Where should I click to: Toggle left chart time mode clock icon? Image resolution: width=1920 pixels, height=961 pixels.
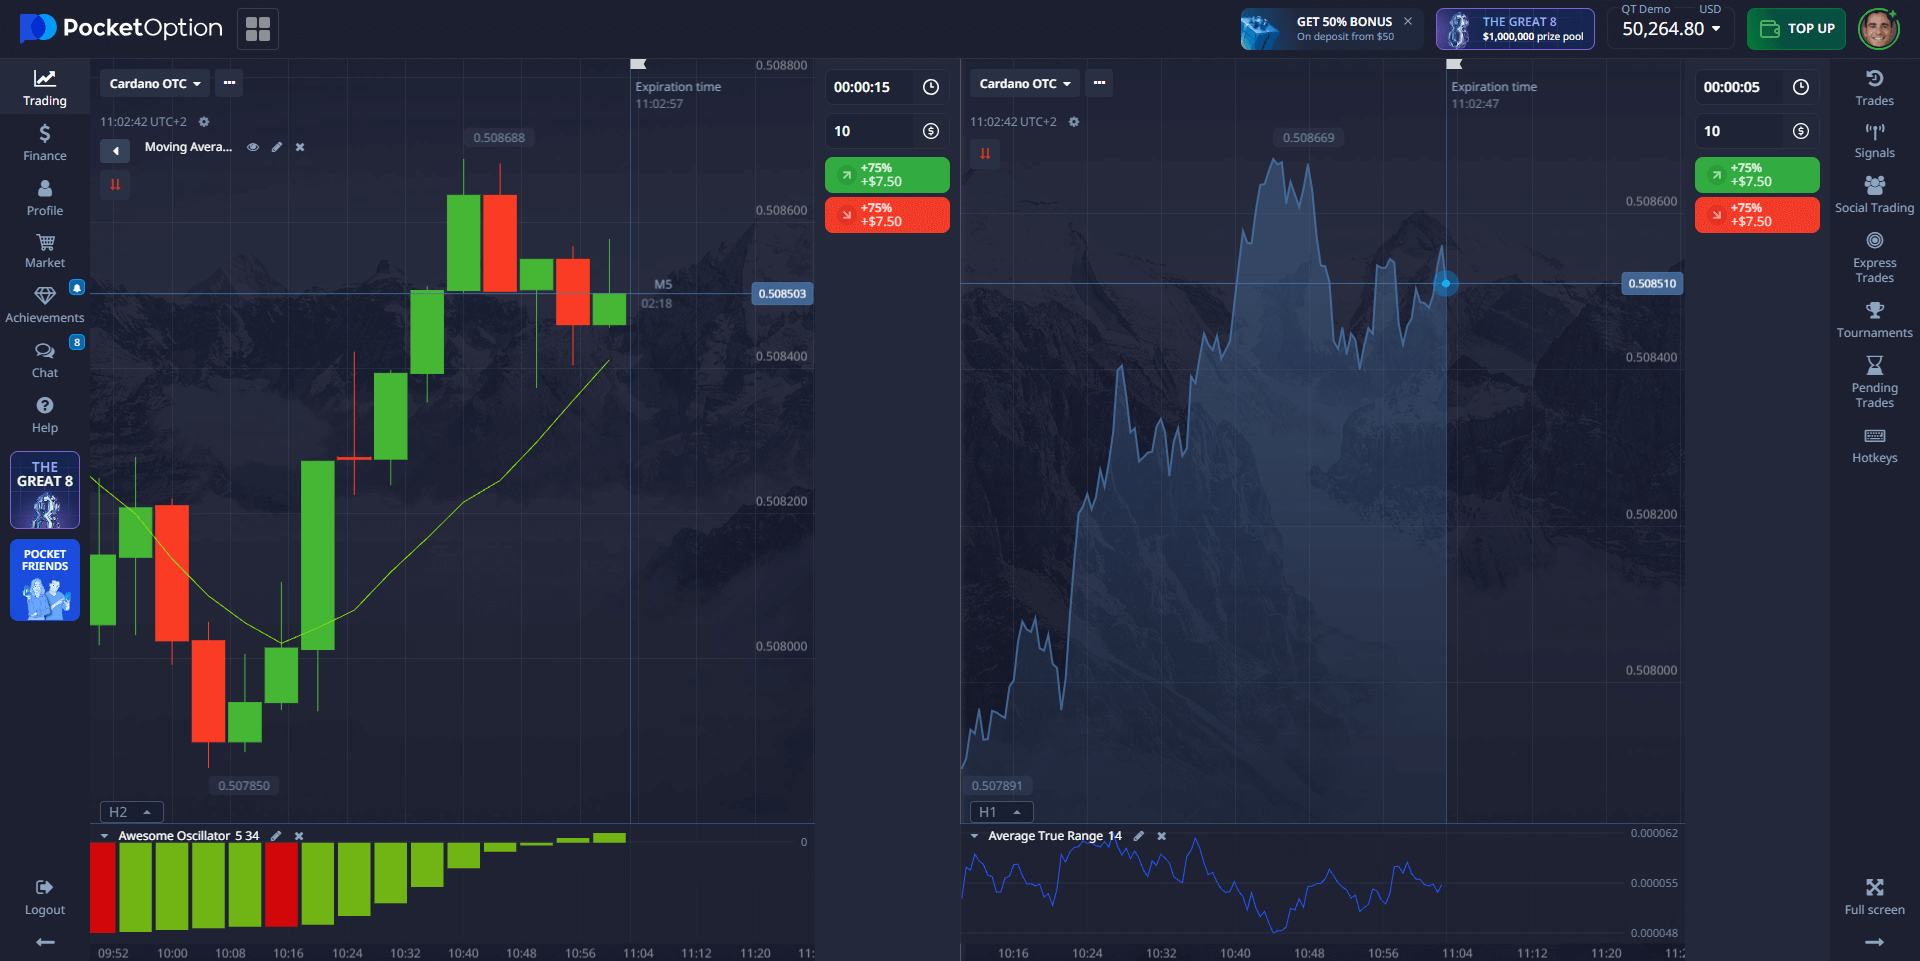(930, 87)
